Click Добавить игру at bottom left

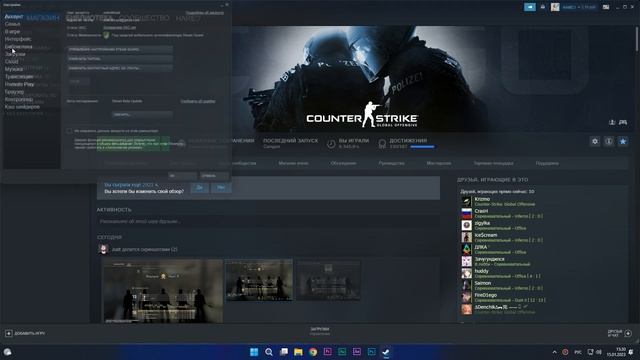tap(30, 333)
